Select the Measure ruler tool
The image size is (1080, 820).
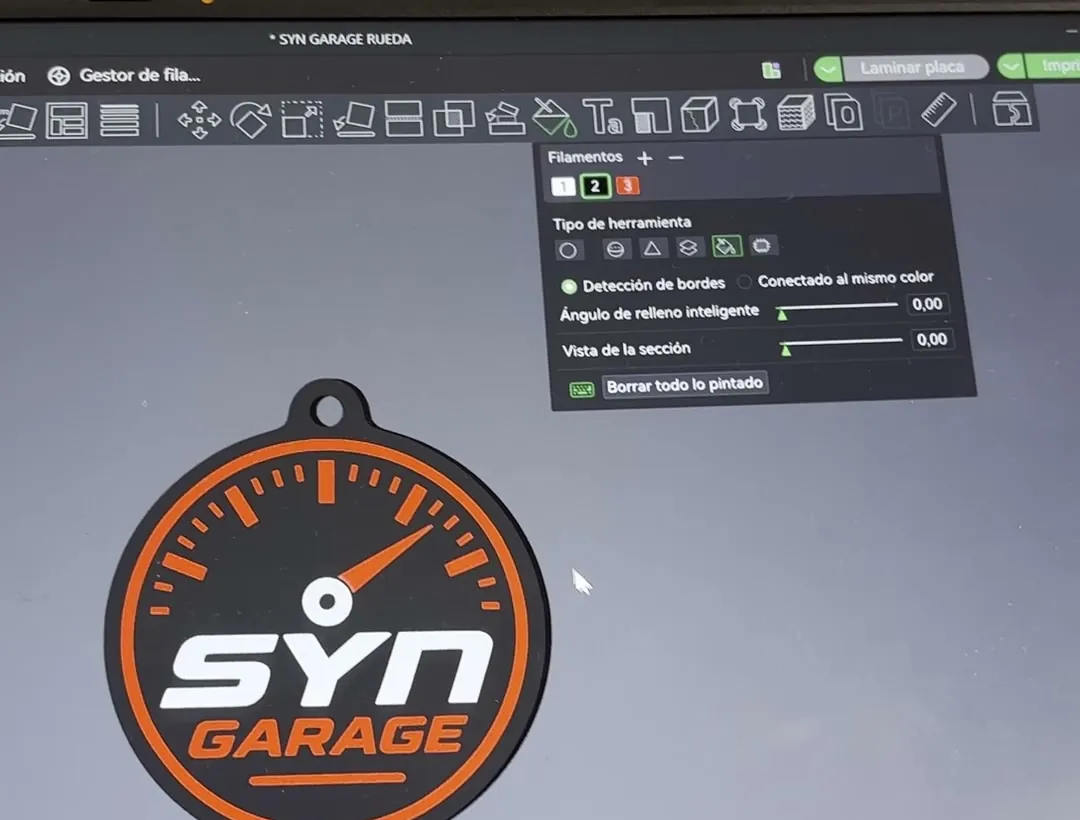[938, 109]
